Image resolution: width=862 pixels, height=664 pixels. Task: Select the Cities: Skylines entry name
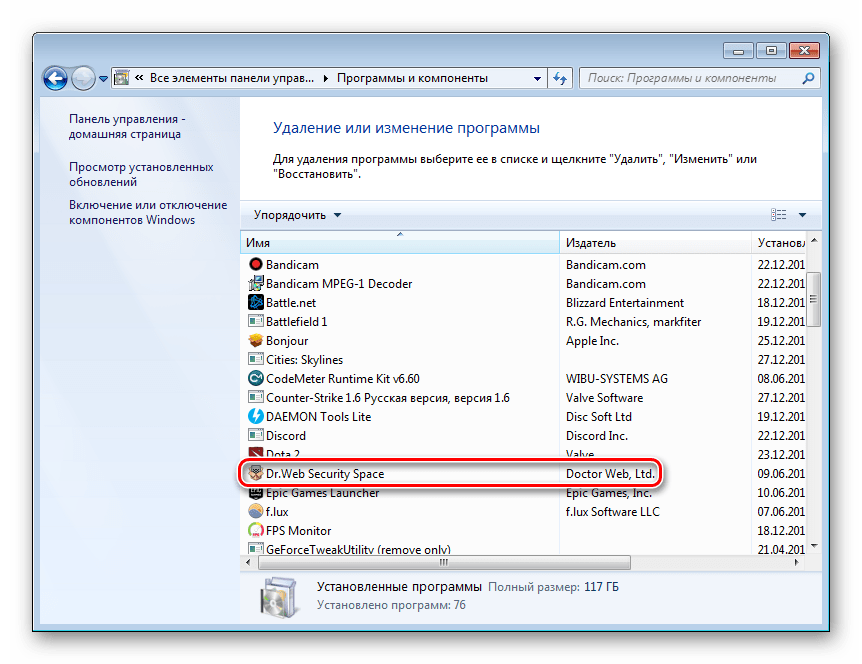[305, 360]
